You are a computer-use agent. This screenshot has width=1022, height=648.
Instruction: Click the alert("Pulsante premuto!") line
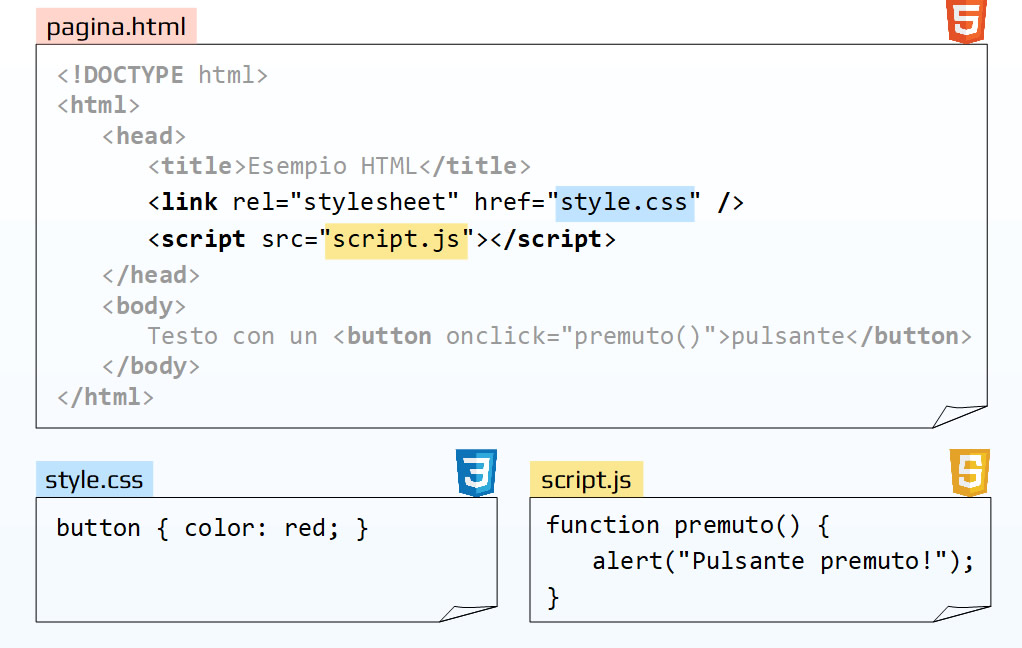[x=783, y=561]
